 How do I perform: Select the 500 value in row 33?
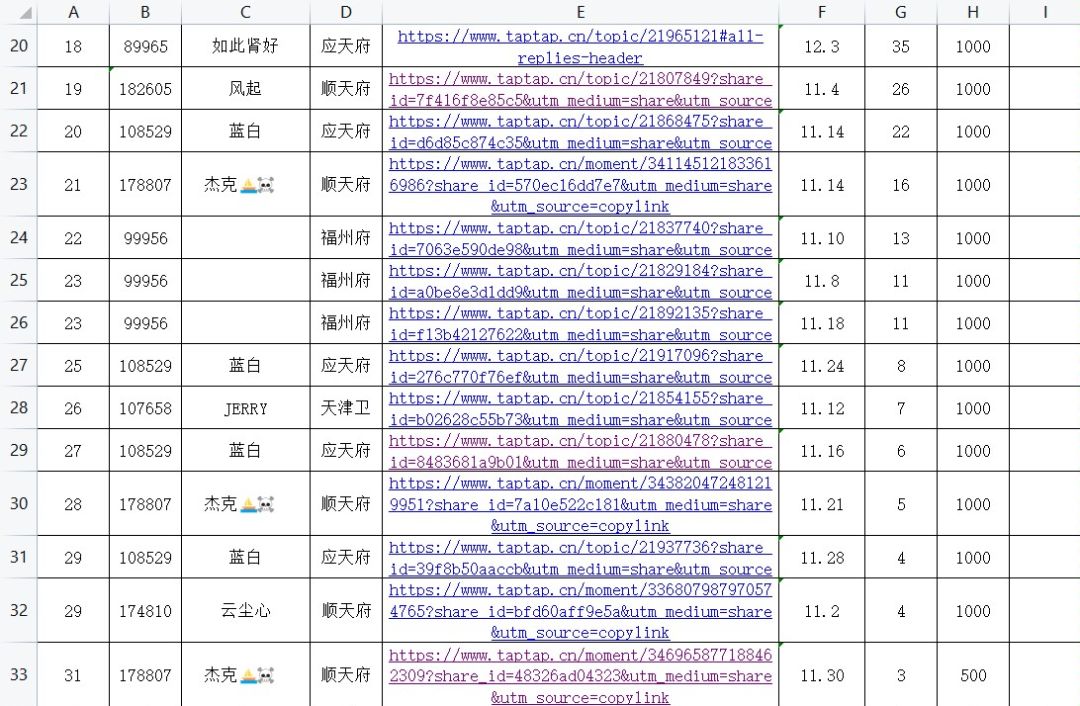[973, 675]
